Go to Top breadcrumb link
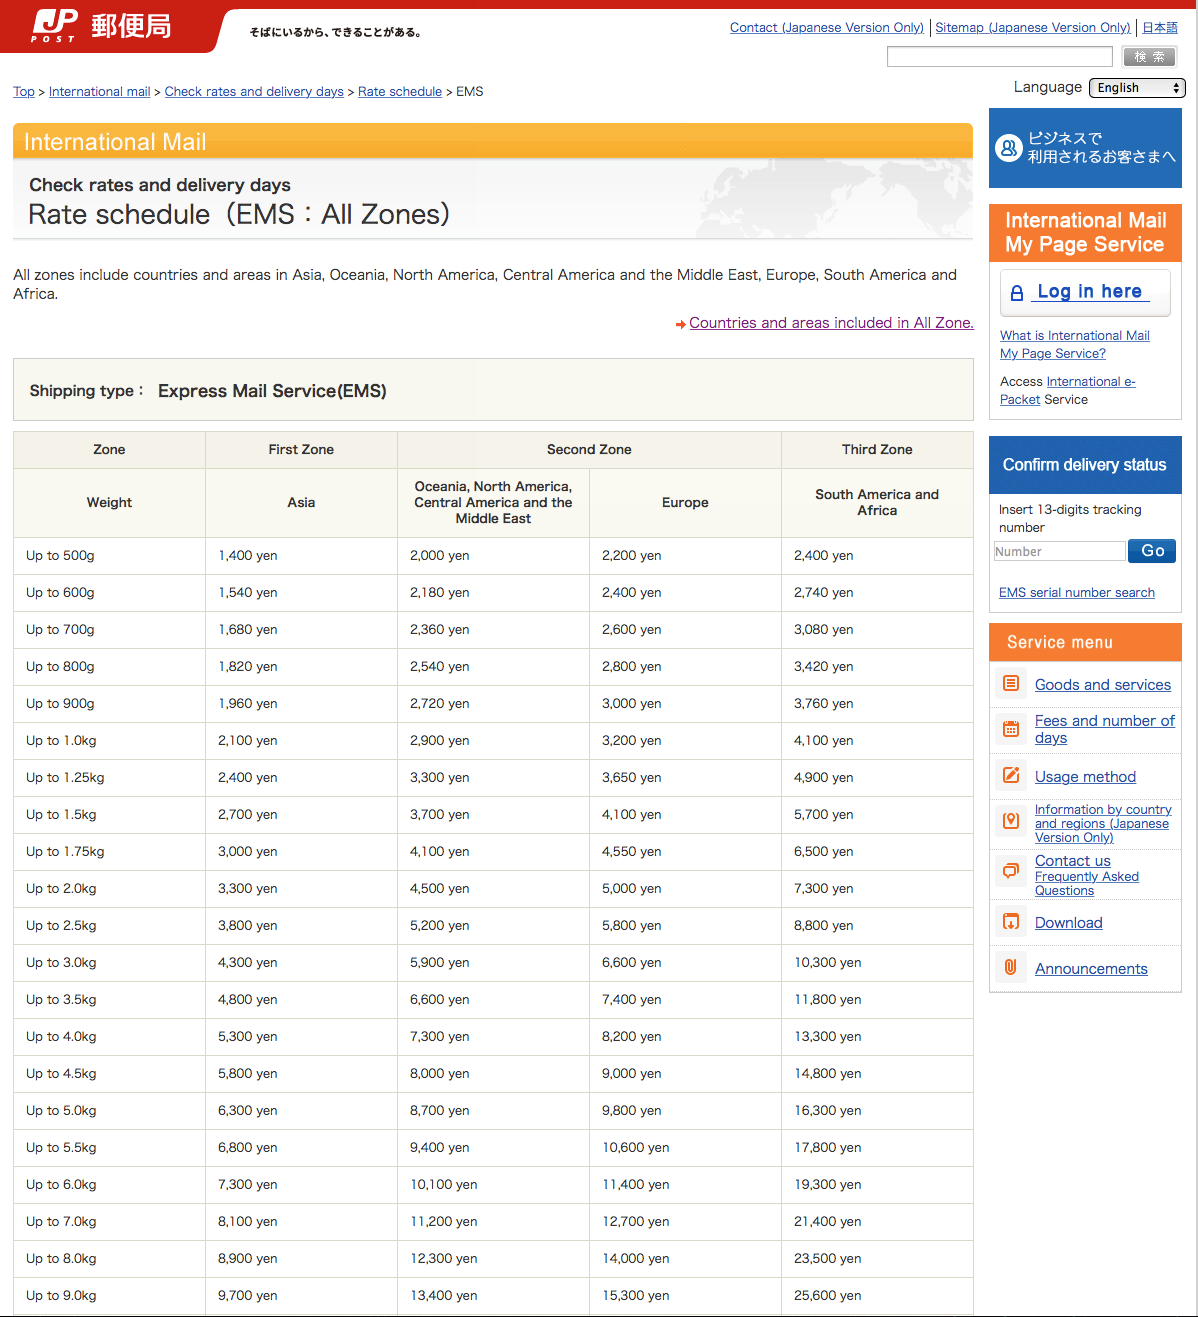 [24, 92]
